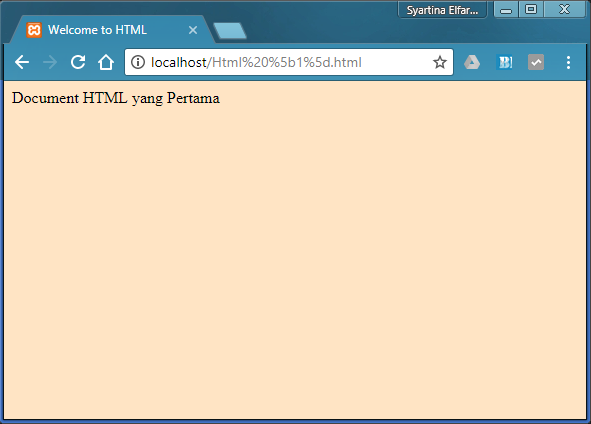Click the Syartina Elfar profile button
The image size is (591, 424).
click(x=442, y=10)
